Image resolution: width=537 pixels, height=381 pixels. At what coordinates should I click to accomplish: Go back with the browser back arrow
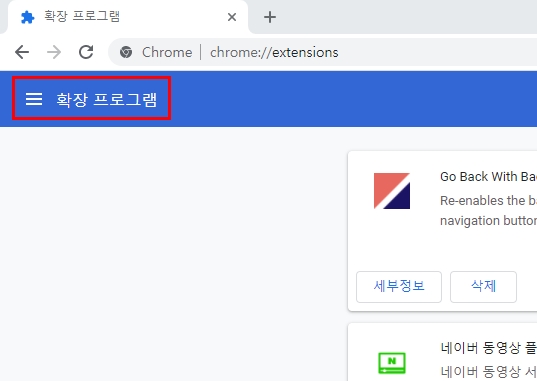pos(22,52)
